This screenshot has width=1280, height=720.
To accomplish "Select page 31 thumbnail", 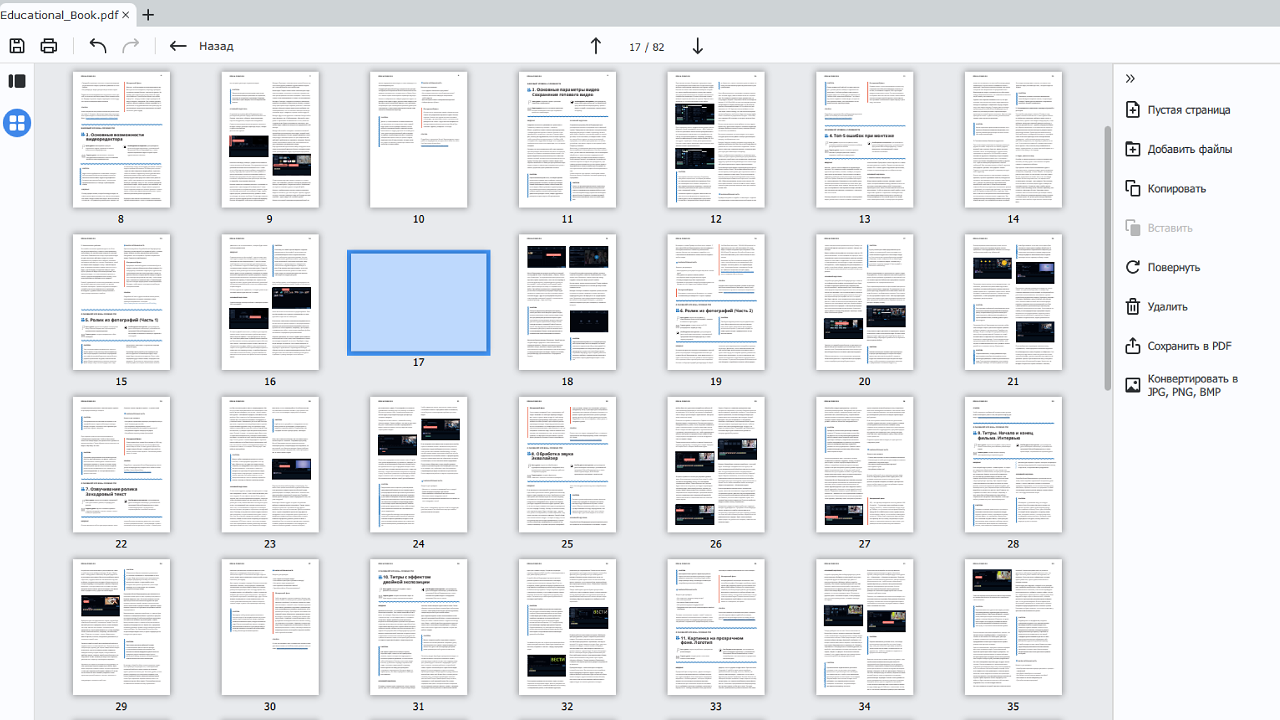I will click(418, 627).
